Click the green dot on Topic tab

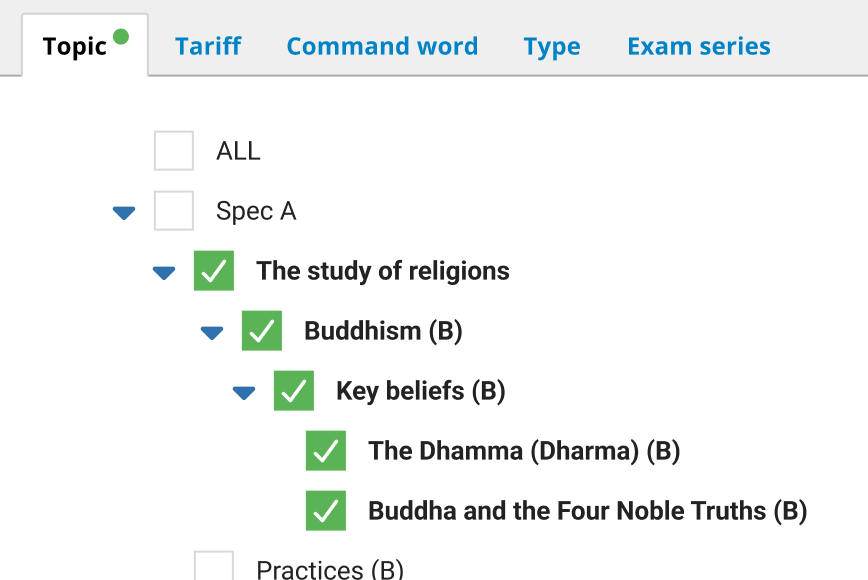point(121,37)
